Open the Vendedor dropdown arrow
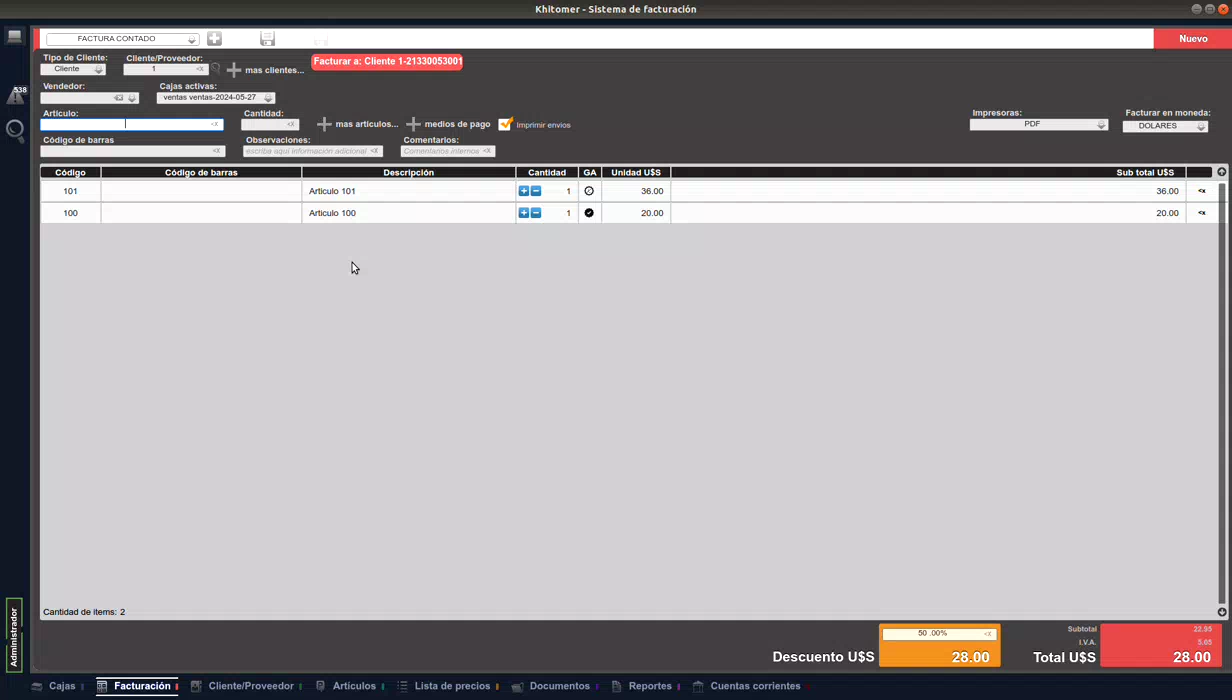Viewport: 1232px width, 700px height. tap(132, 98)
